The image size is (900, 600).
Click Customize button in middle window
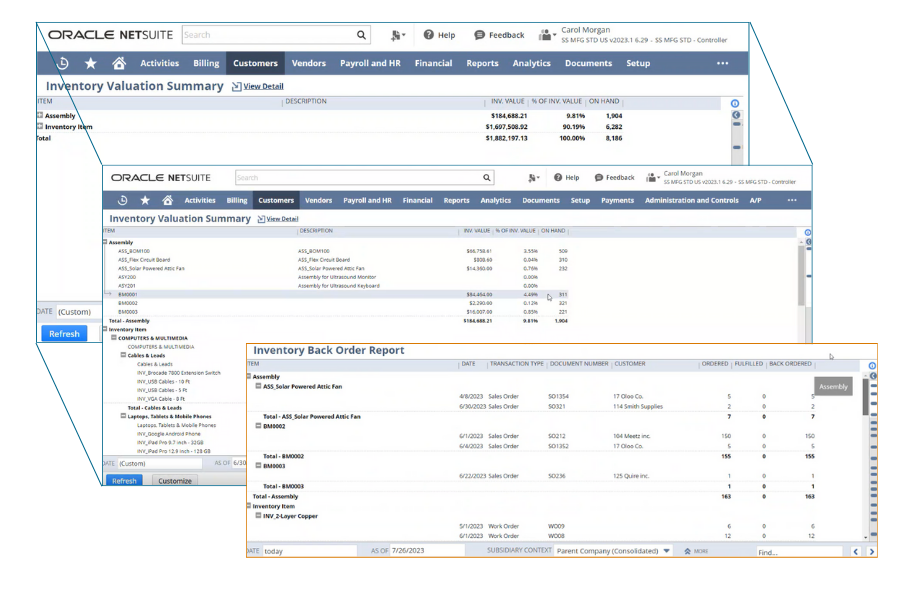pyautogui.click(x=175, y=481)
